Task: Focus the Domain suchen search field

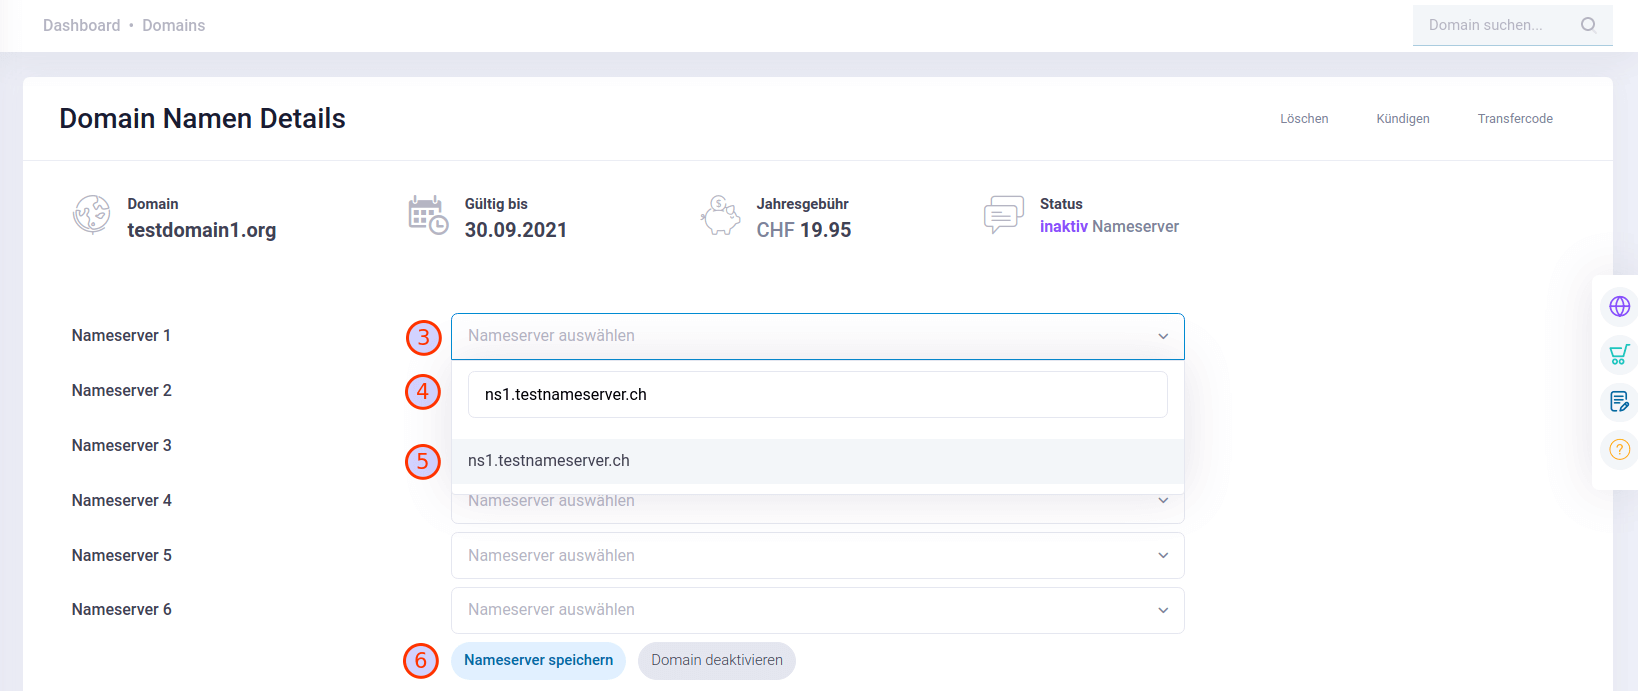Action: [x=1495, y=25]
